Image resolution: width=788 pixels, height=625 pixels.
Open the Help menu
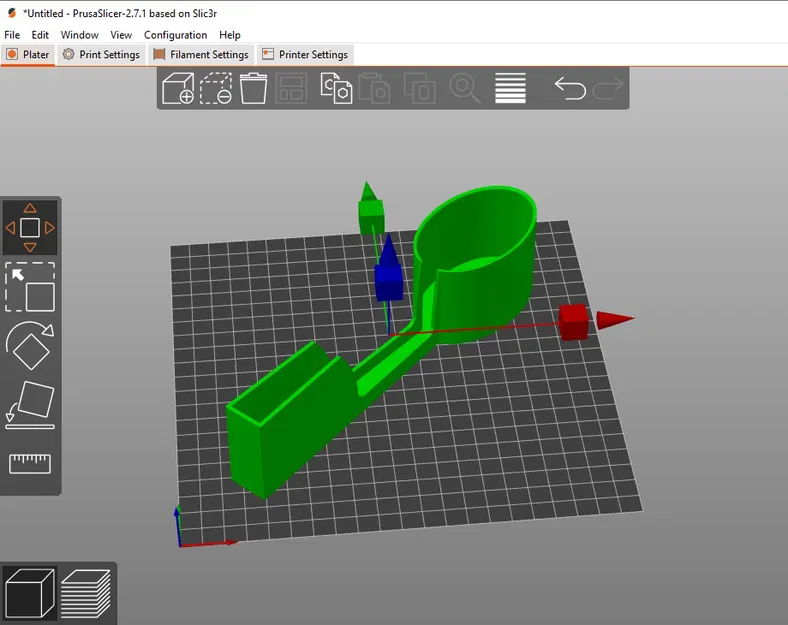coord(230,35)
